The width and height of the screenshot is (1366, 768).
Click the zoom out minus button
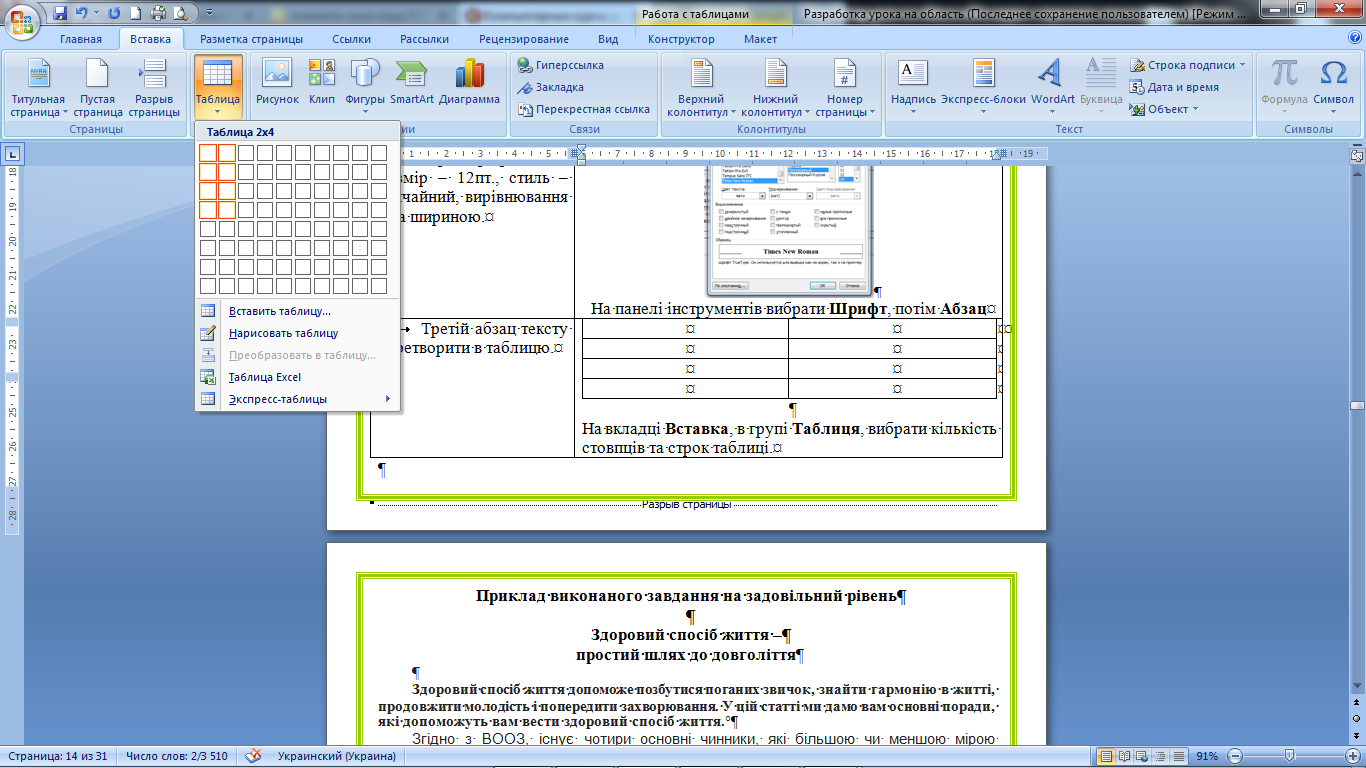pyautogui.click(x=1235, y=756)
